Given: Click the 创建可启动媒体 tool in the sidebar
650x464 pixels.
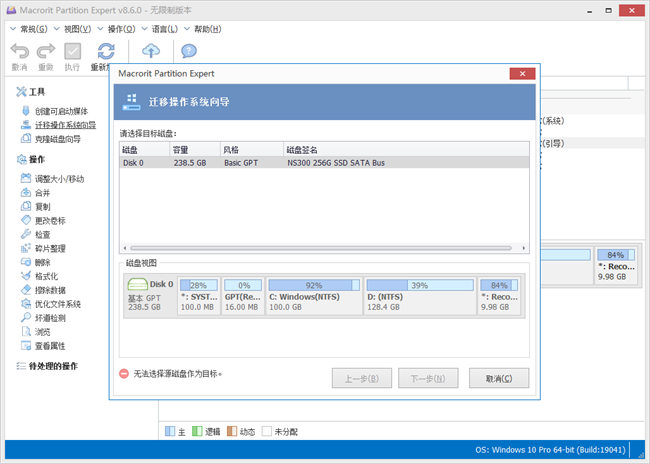Looking at the screenshot, I should click(x=61, y=111).
